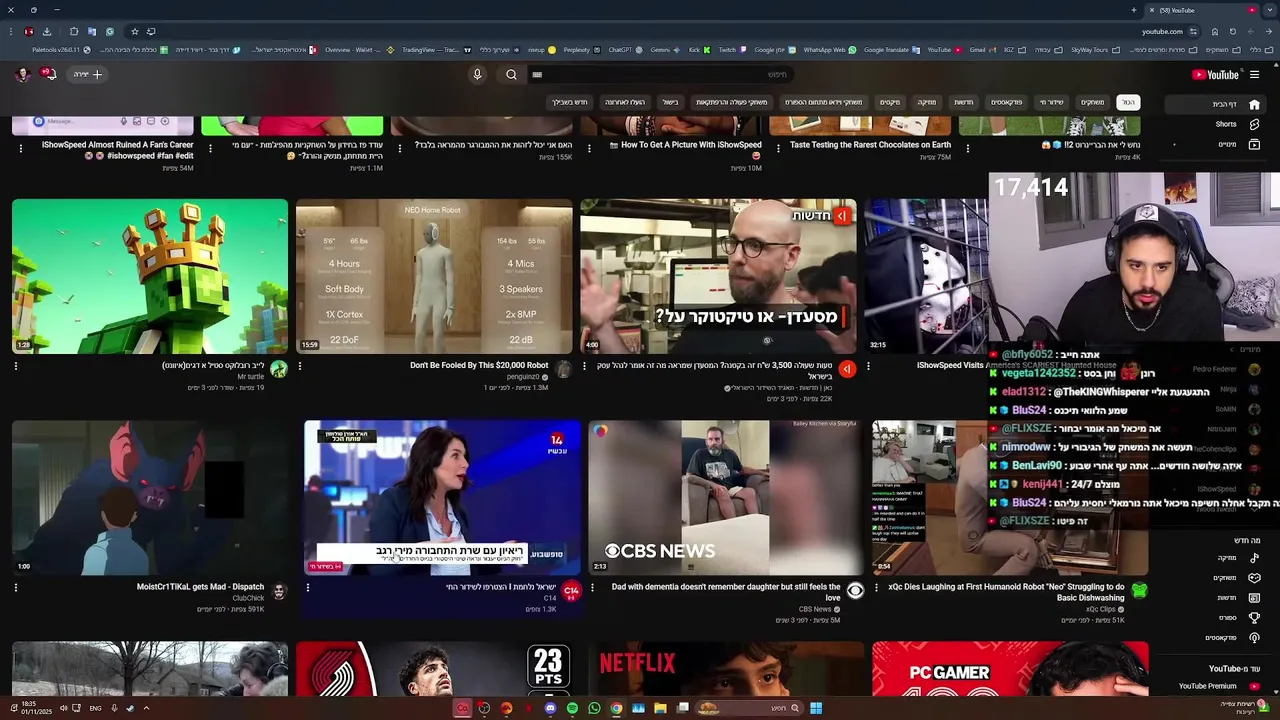Open options menu for the $20,000 Robot video
This screenshot has width=1280, height=720.
300,366
